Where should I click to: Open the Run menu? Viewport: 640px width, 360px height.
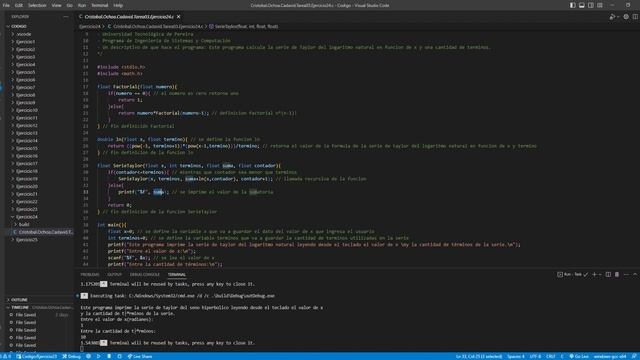tap(82, 5)
